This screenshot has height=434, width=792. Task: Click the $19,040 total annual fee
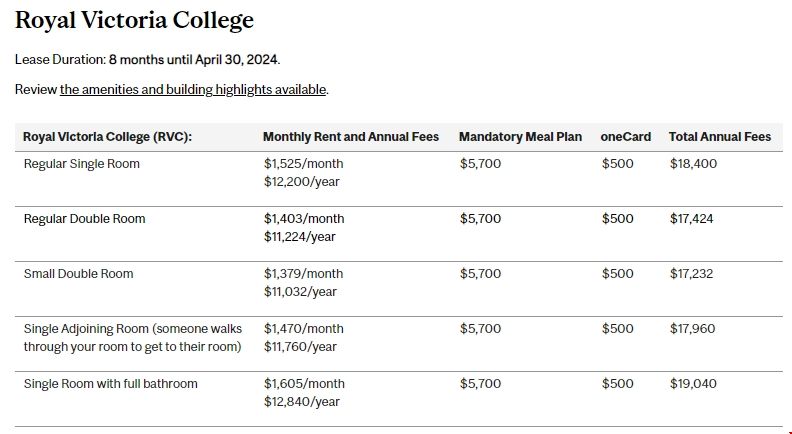pos(693,383)
